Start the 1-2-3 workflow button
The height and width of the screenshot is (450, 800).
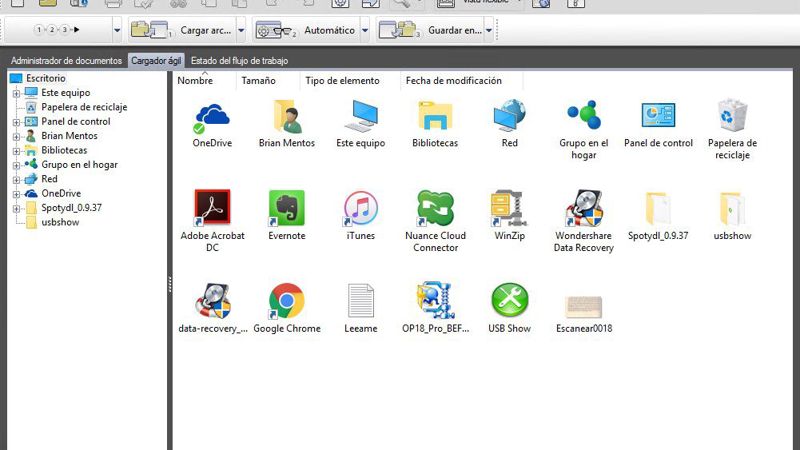click(57, 30)
